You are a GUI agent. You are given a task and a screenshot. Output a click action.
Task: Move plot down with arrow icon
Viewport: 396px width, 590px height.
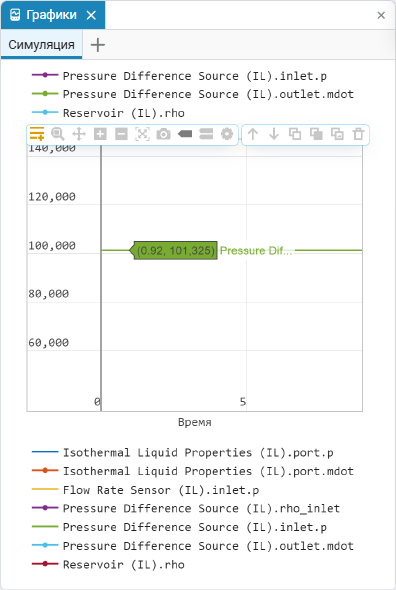[x=274, y=134]
